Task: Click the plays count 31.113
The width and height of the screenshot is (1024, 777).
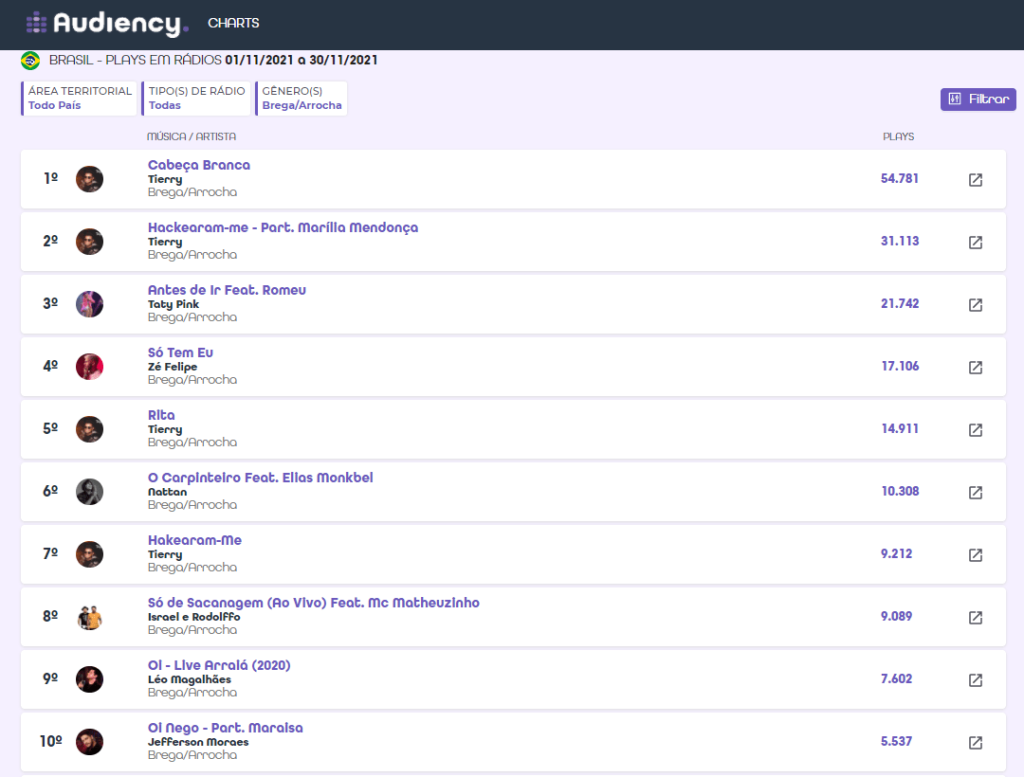Action: pos(899,241)
